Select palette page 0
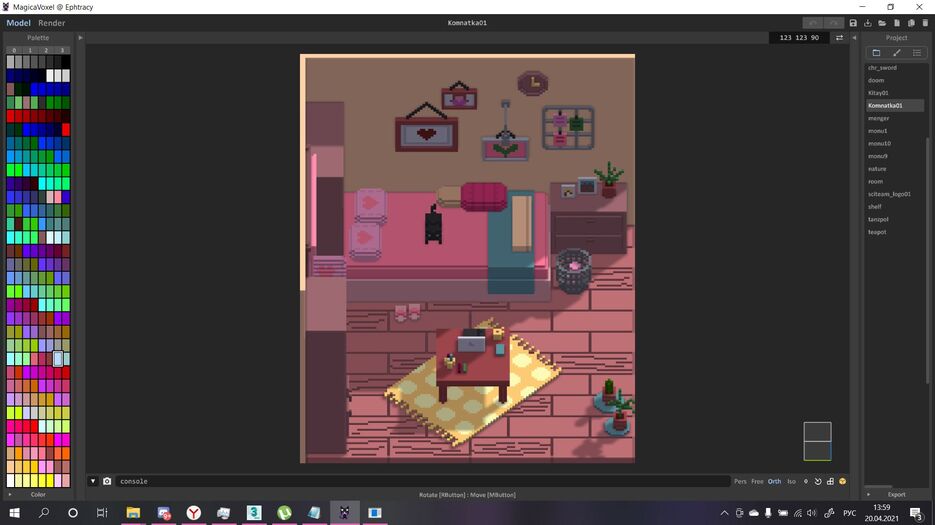 point(14,50)
